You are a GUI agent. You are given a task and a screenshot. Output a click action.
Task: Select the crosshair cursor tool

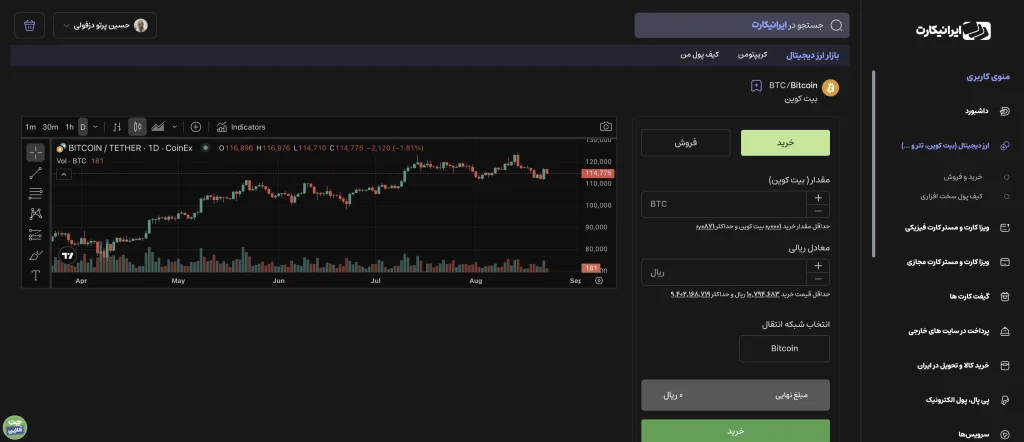[36, 153]
